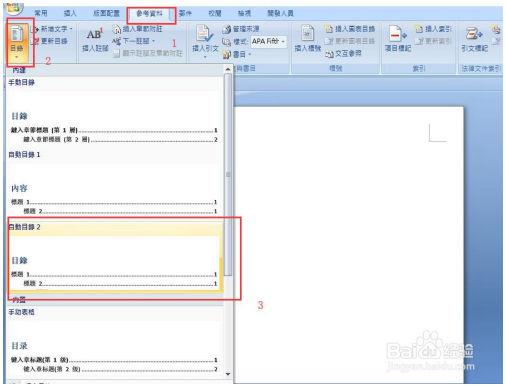506x387 pixels.
Task: Select 插入圖表目錄 table of figures
Action: tap(350, 29)
